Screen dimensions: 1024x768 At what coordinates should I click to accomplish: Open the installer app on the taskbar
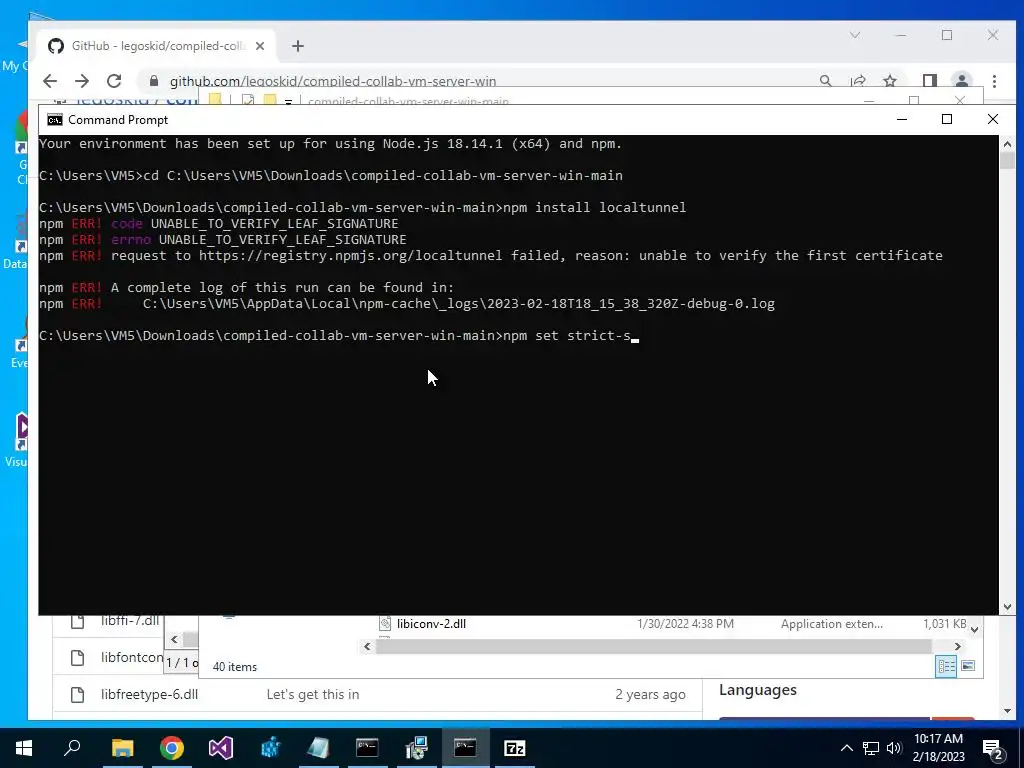(x=416, y=748)
